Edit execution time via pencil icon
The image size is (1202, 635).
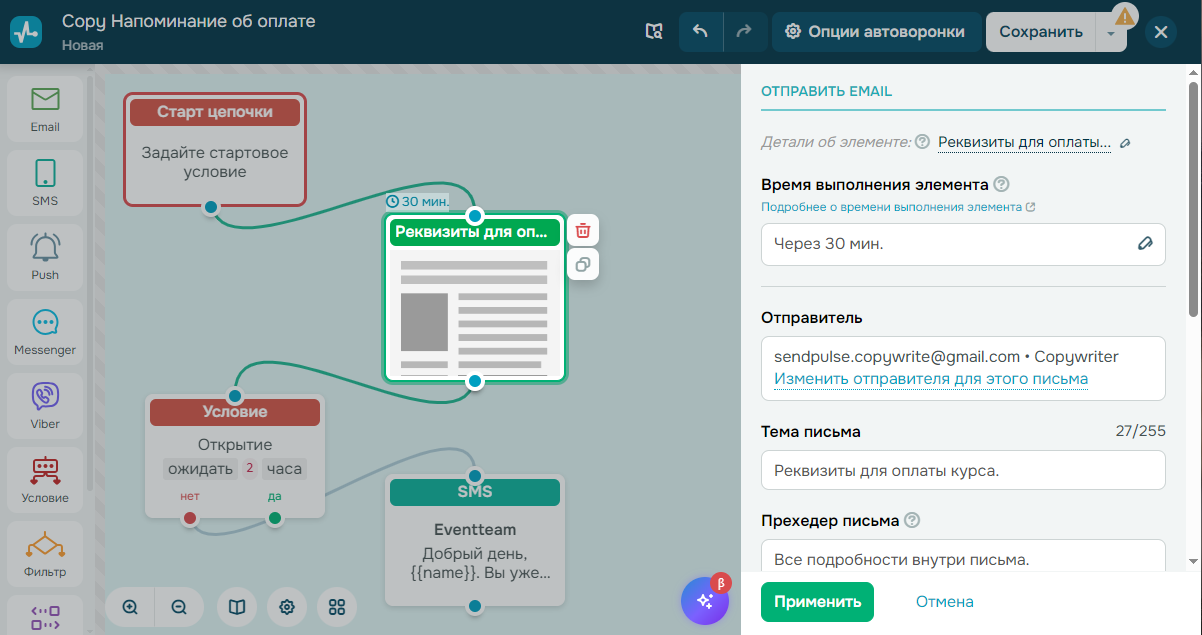click(1145, 244)
